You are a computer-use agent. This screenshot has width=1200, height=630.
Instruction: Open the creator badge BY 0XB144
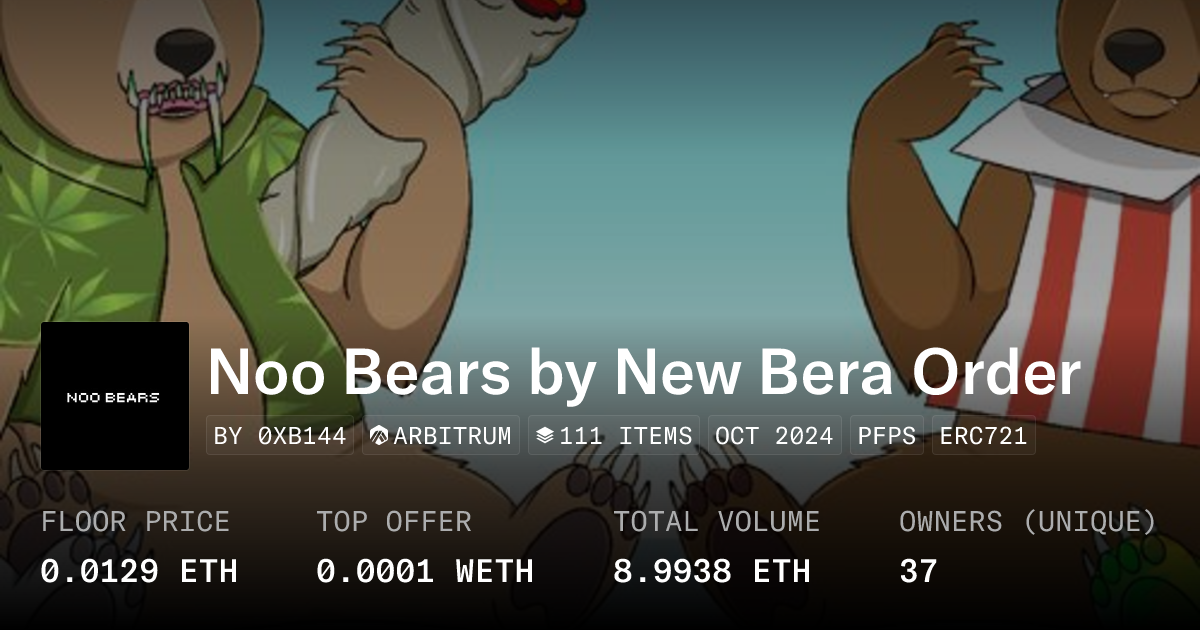point(280,436)
